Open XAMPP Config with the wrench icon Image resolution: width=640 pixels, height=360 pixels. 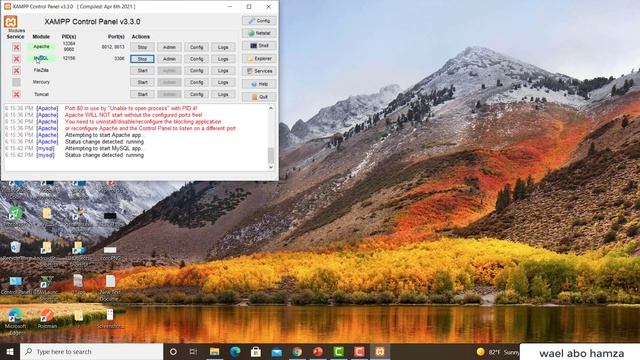259,21
